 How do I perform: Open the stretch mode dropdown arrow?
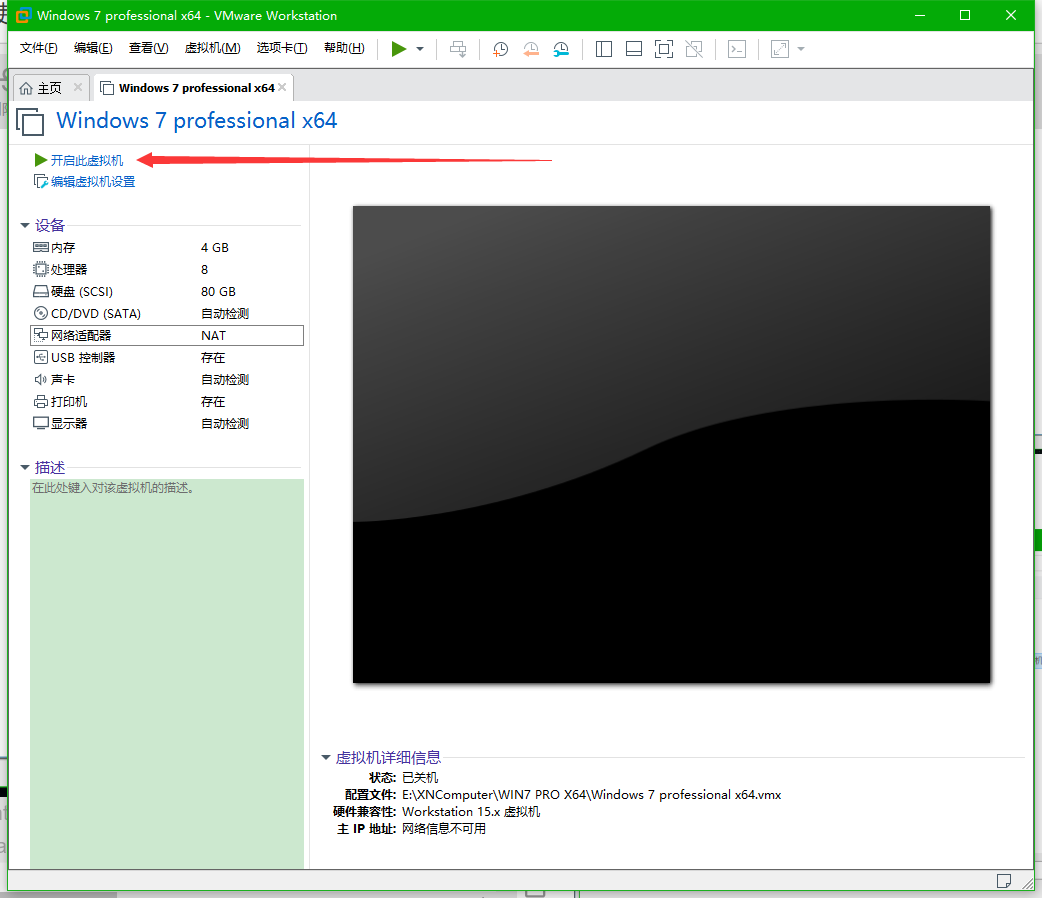tap(801, 49)
